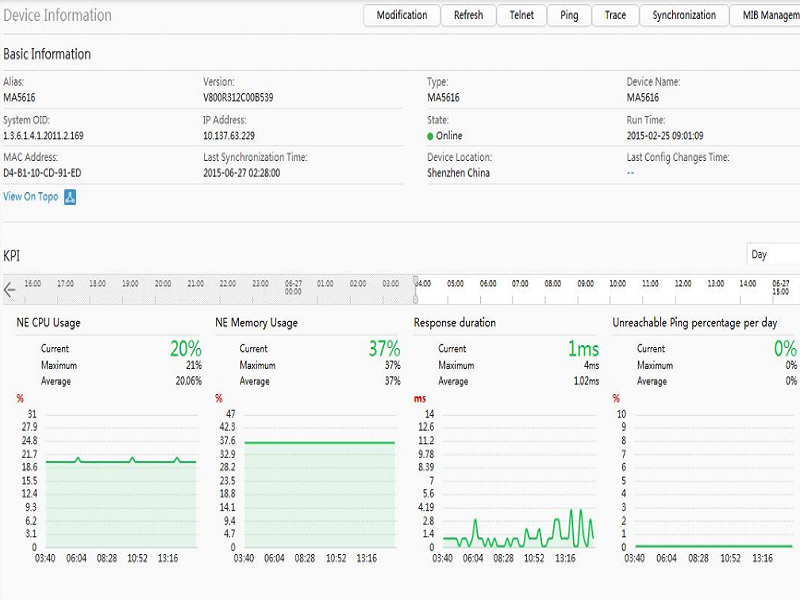Open topology view icon beside View On Topo
Viewport: 800px width, 600px height.
[70, 197]
